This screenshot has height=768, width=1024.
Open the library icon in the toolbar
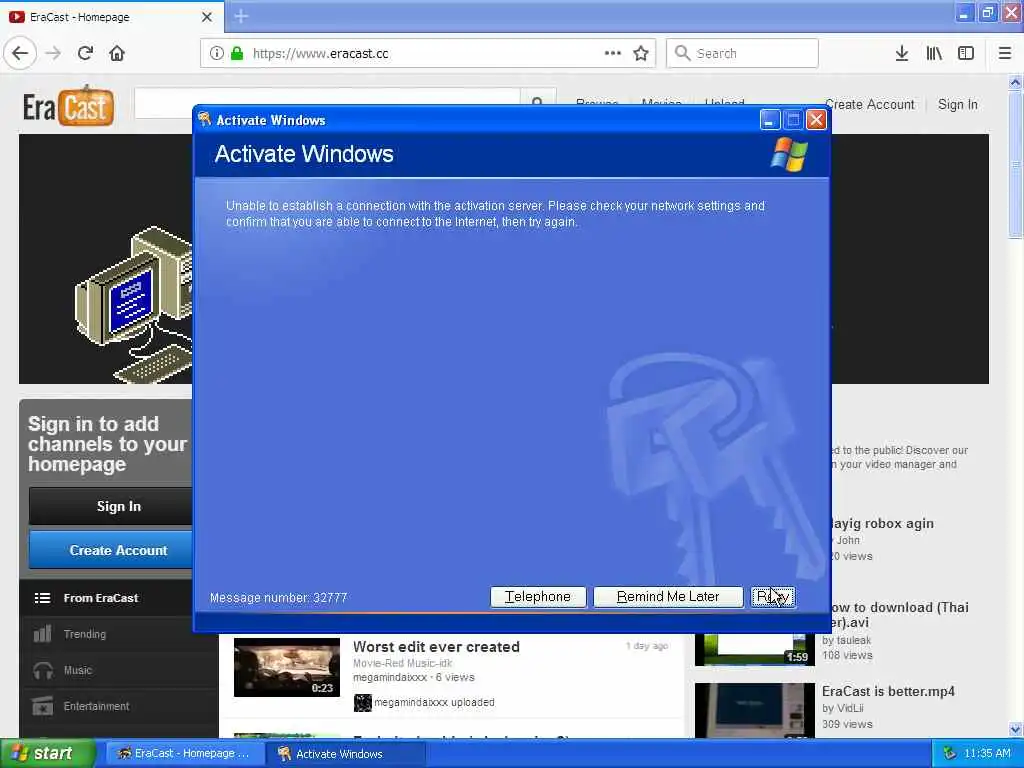click(x=934, y=54)
